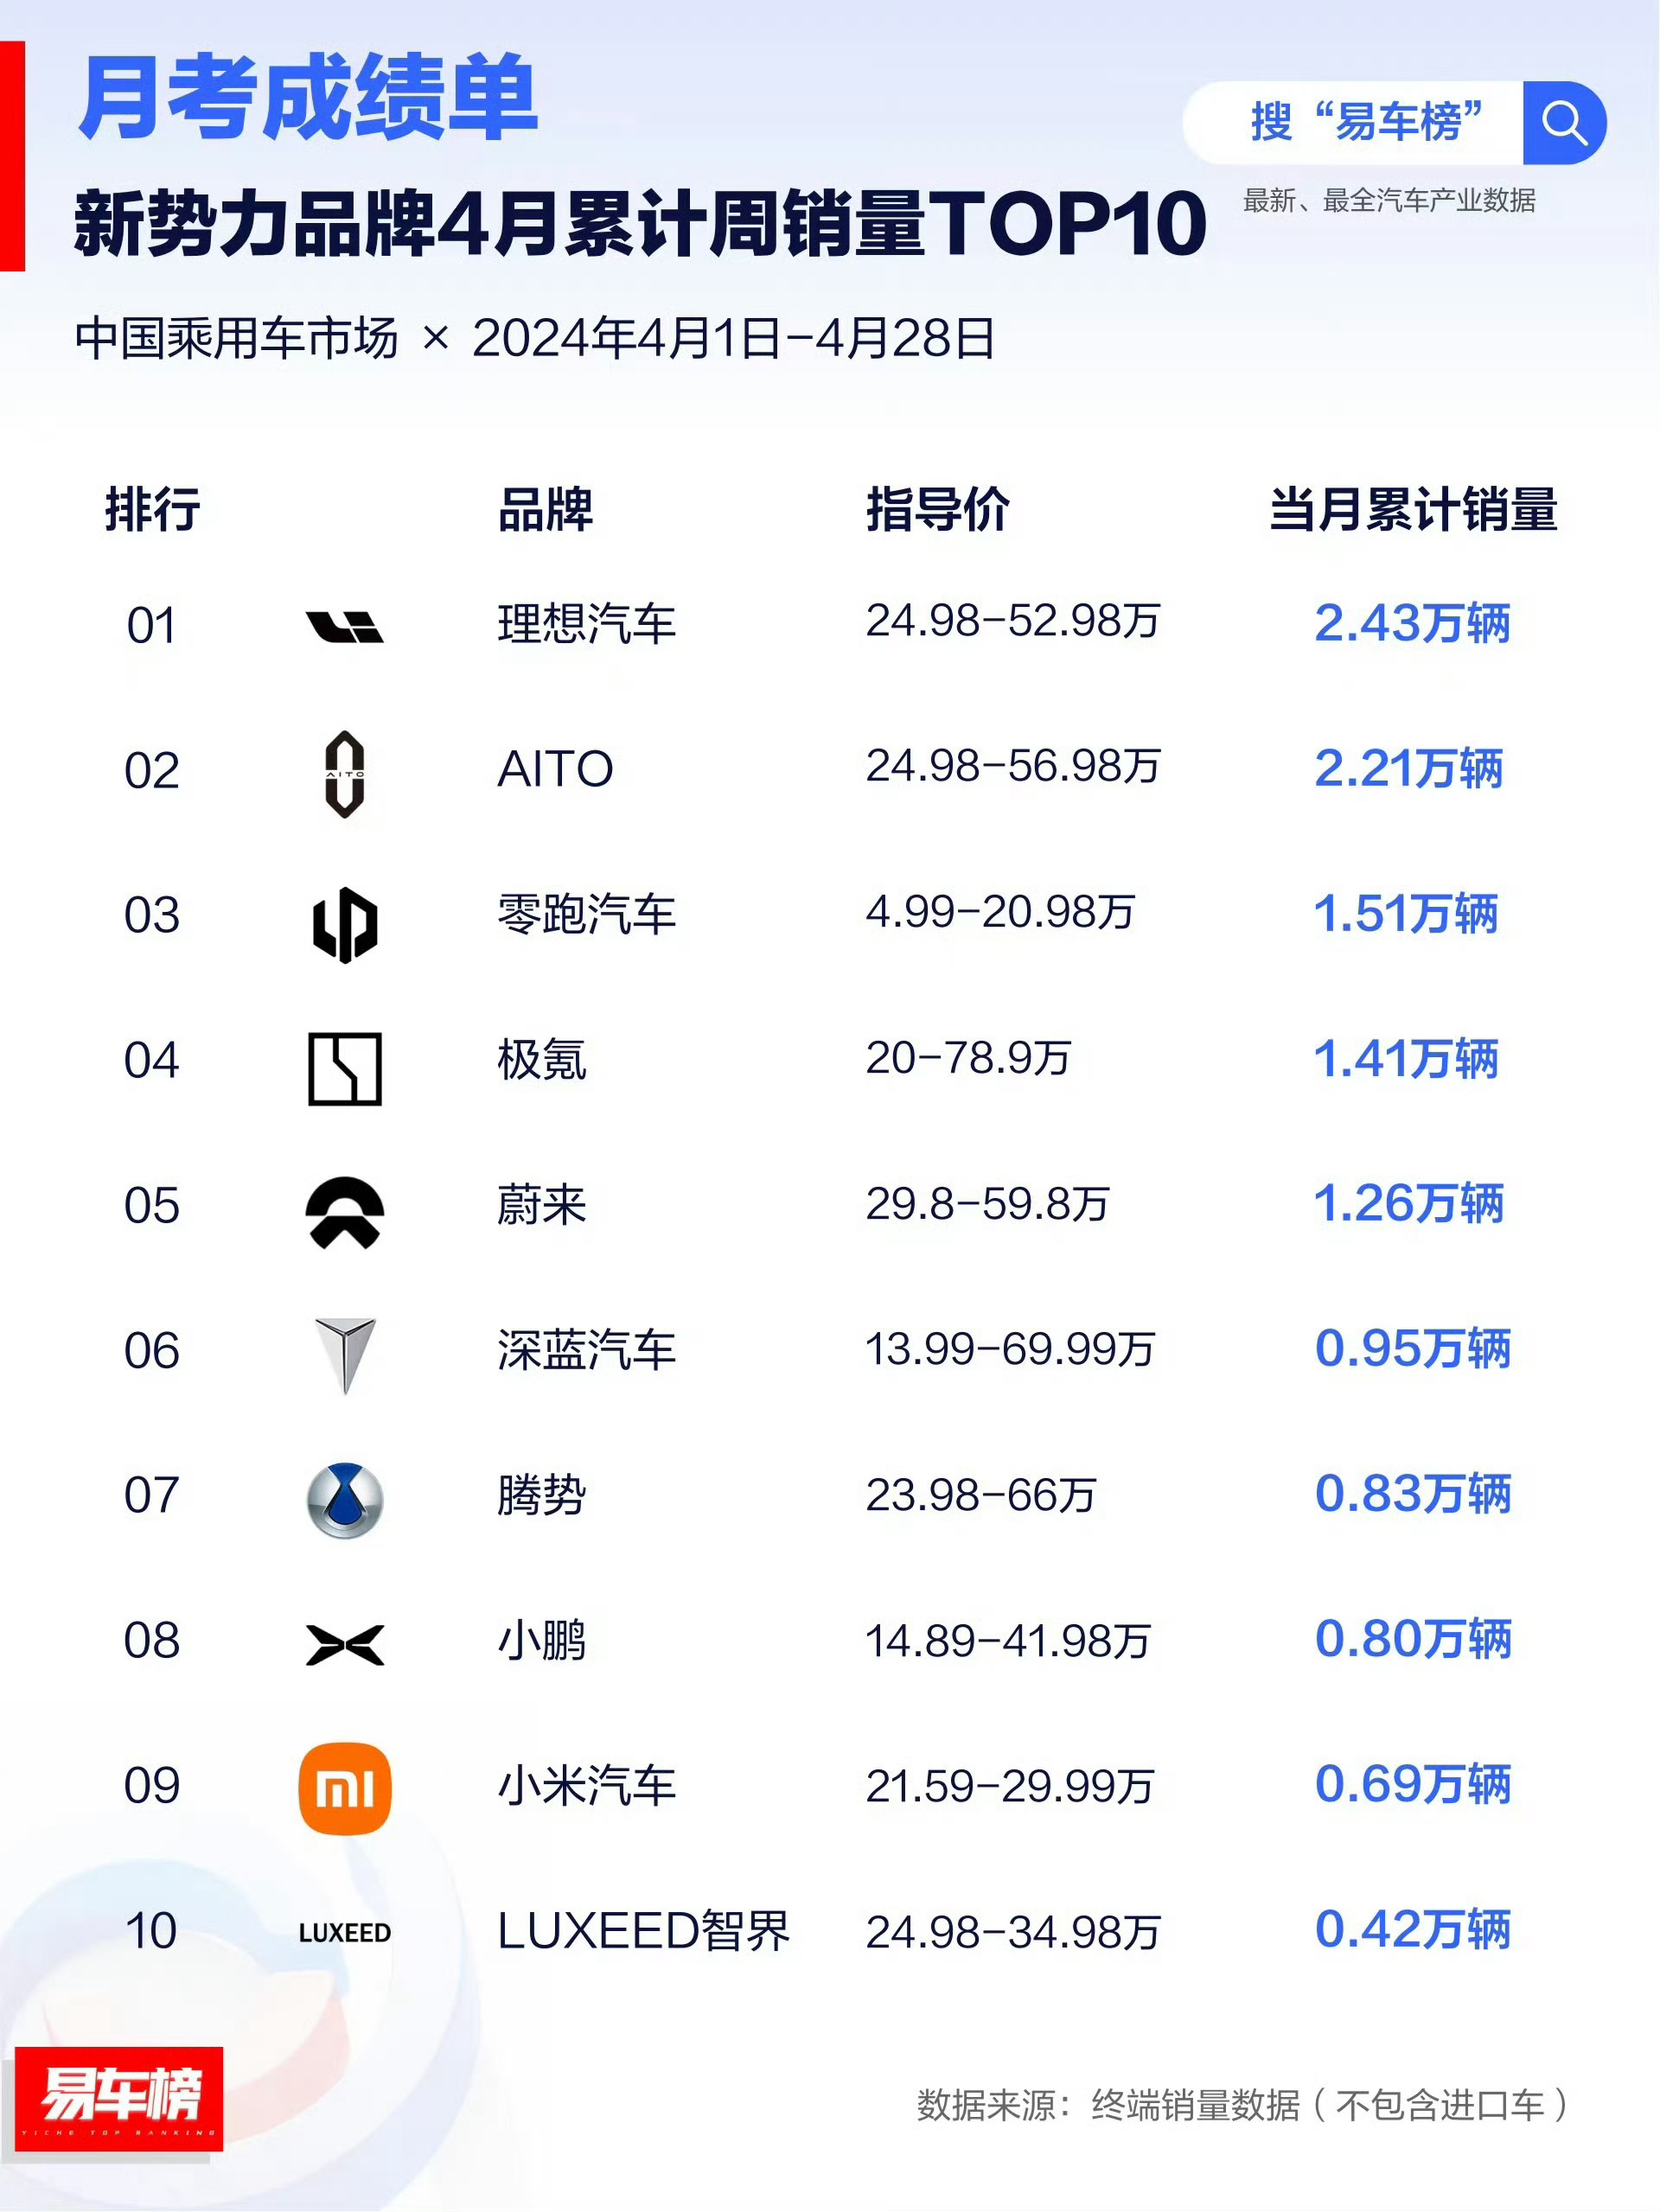Click the blue magnifier search icon
1660x2212 pixels.
[x=1564, y=123]
